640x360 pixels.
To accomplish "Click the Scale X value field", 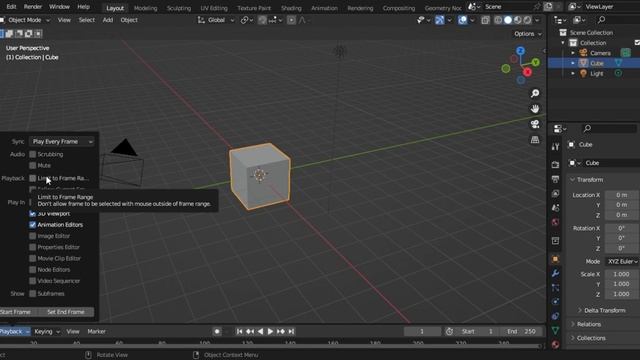I will pyautogui.click(x=622, y=274).
